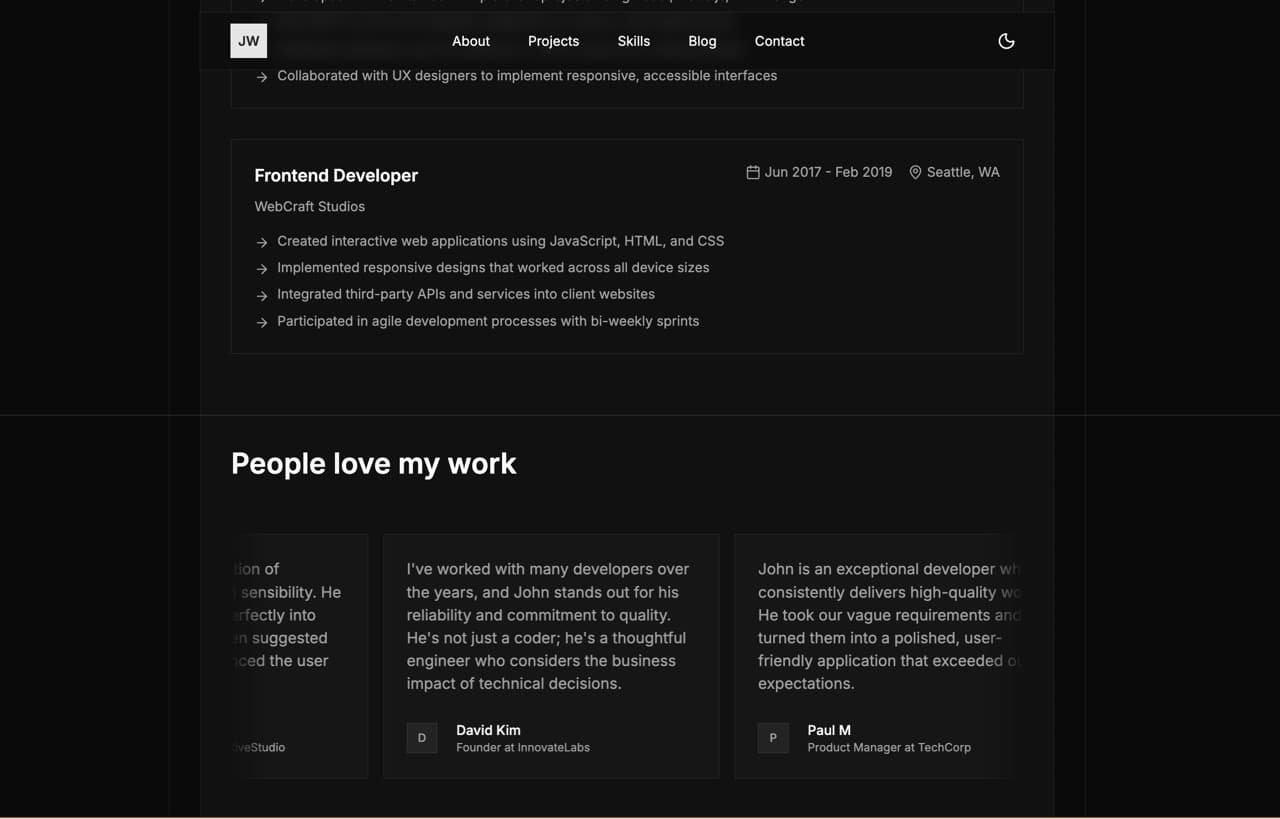Image resolution: width=1280 pixels, height=819 pixels.
Task: Click the arrow icon beside 'Integrated third-party APIs'
Action: click(261, 295)
